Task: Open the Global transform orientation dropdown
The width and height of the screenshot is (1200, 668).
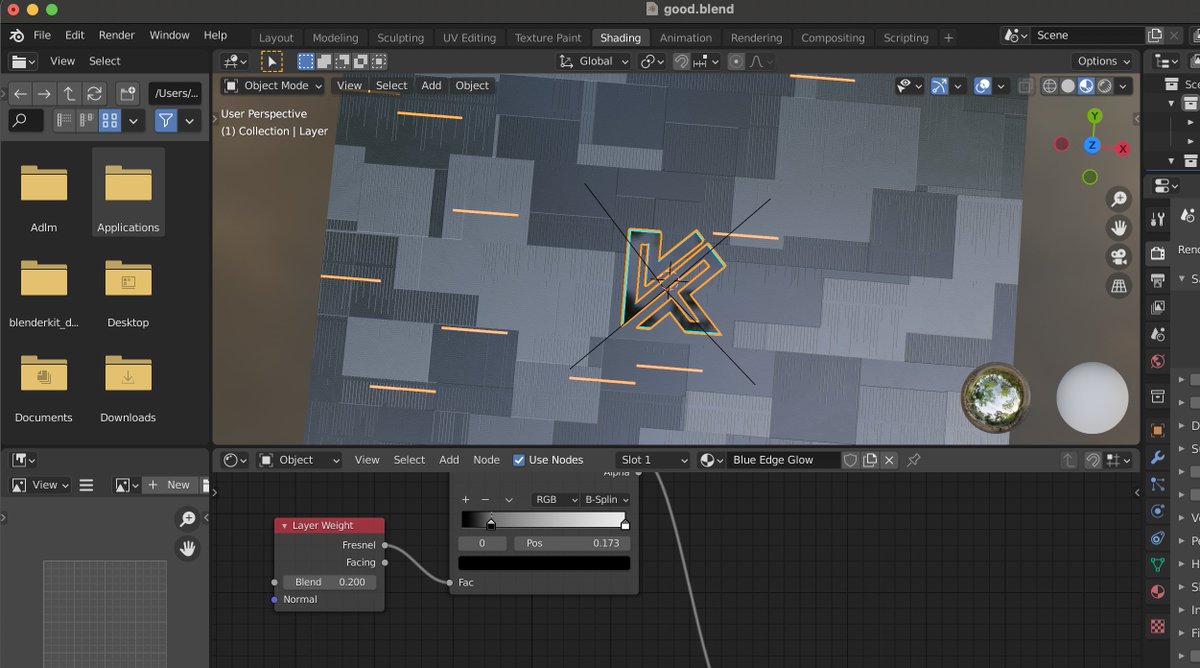Action: 594,61
